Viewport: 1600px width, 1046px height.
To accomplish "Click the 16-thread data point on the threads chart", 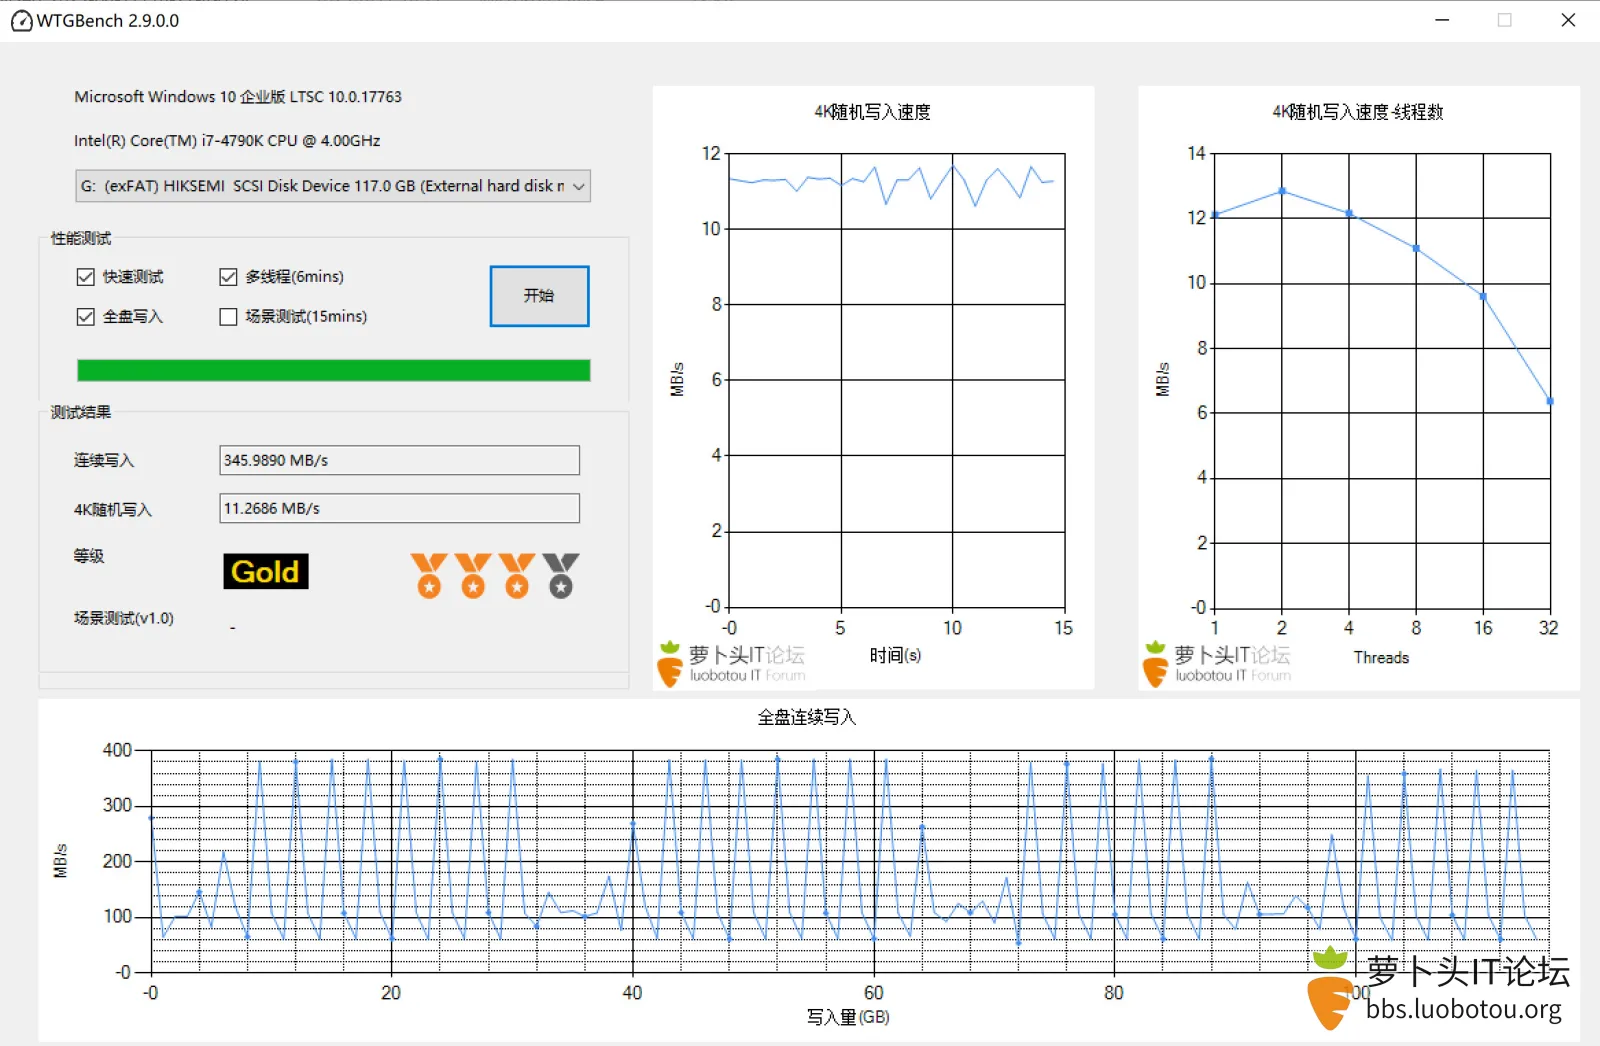I will click(1483, 296).
